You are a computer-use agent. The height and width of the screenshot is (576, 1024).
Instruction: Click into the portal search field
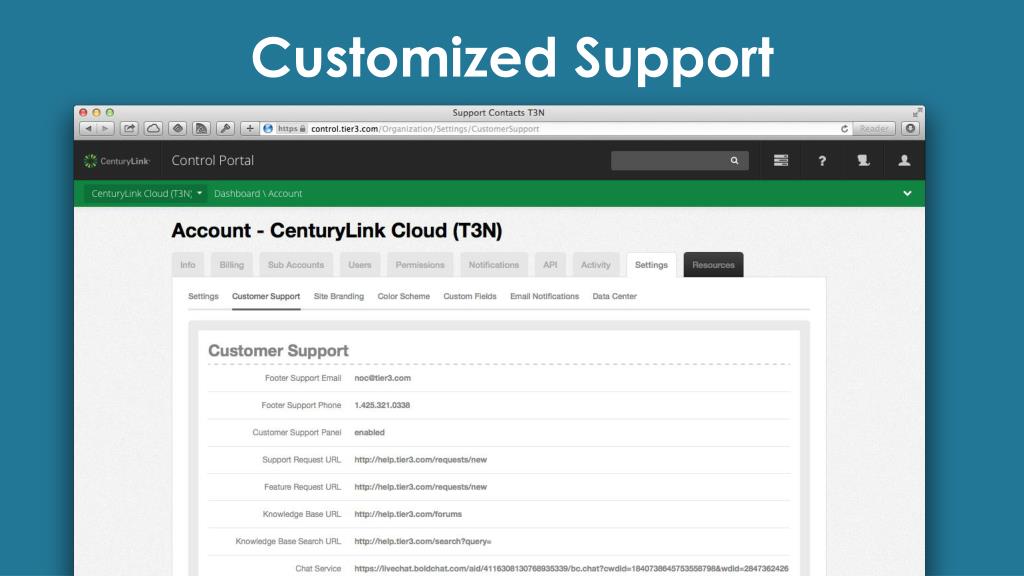(x=670, y=161)
